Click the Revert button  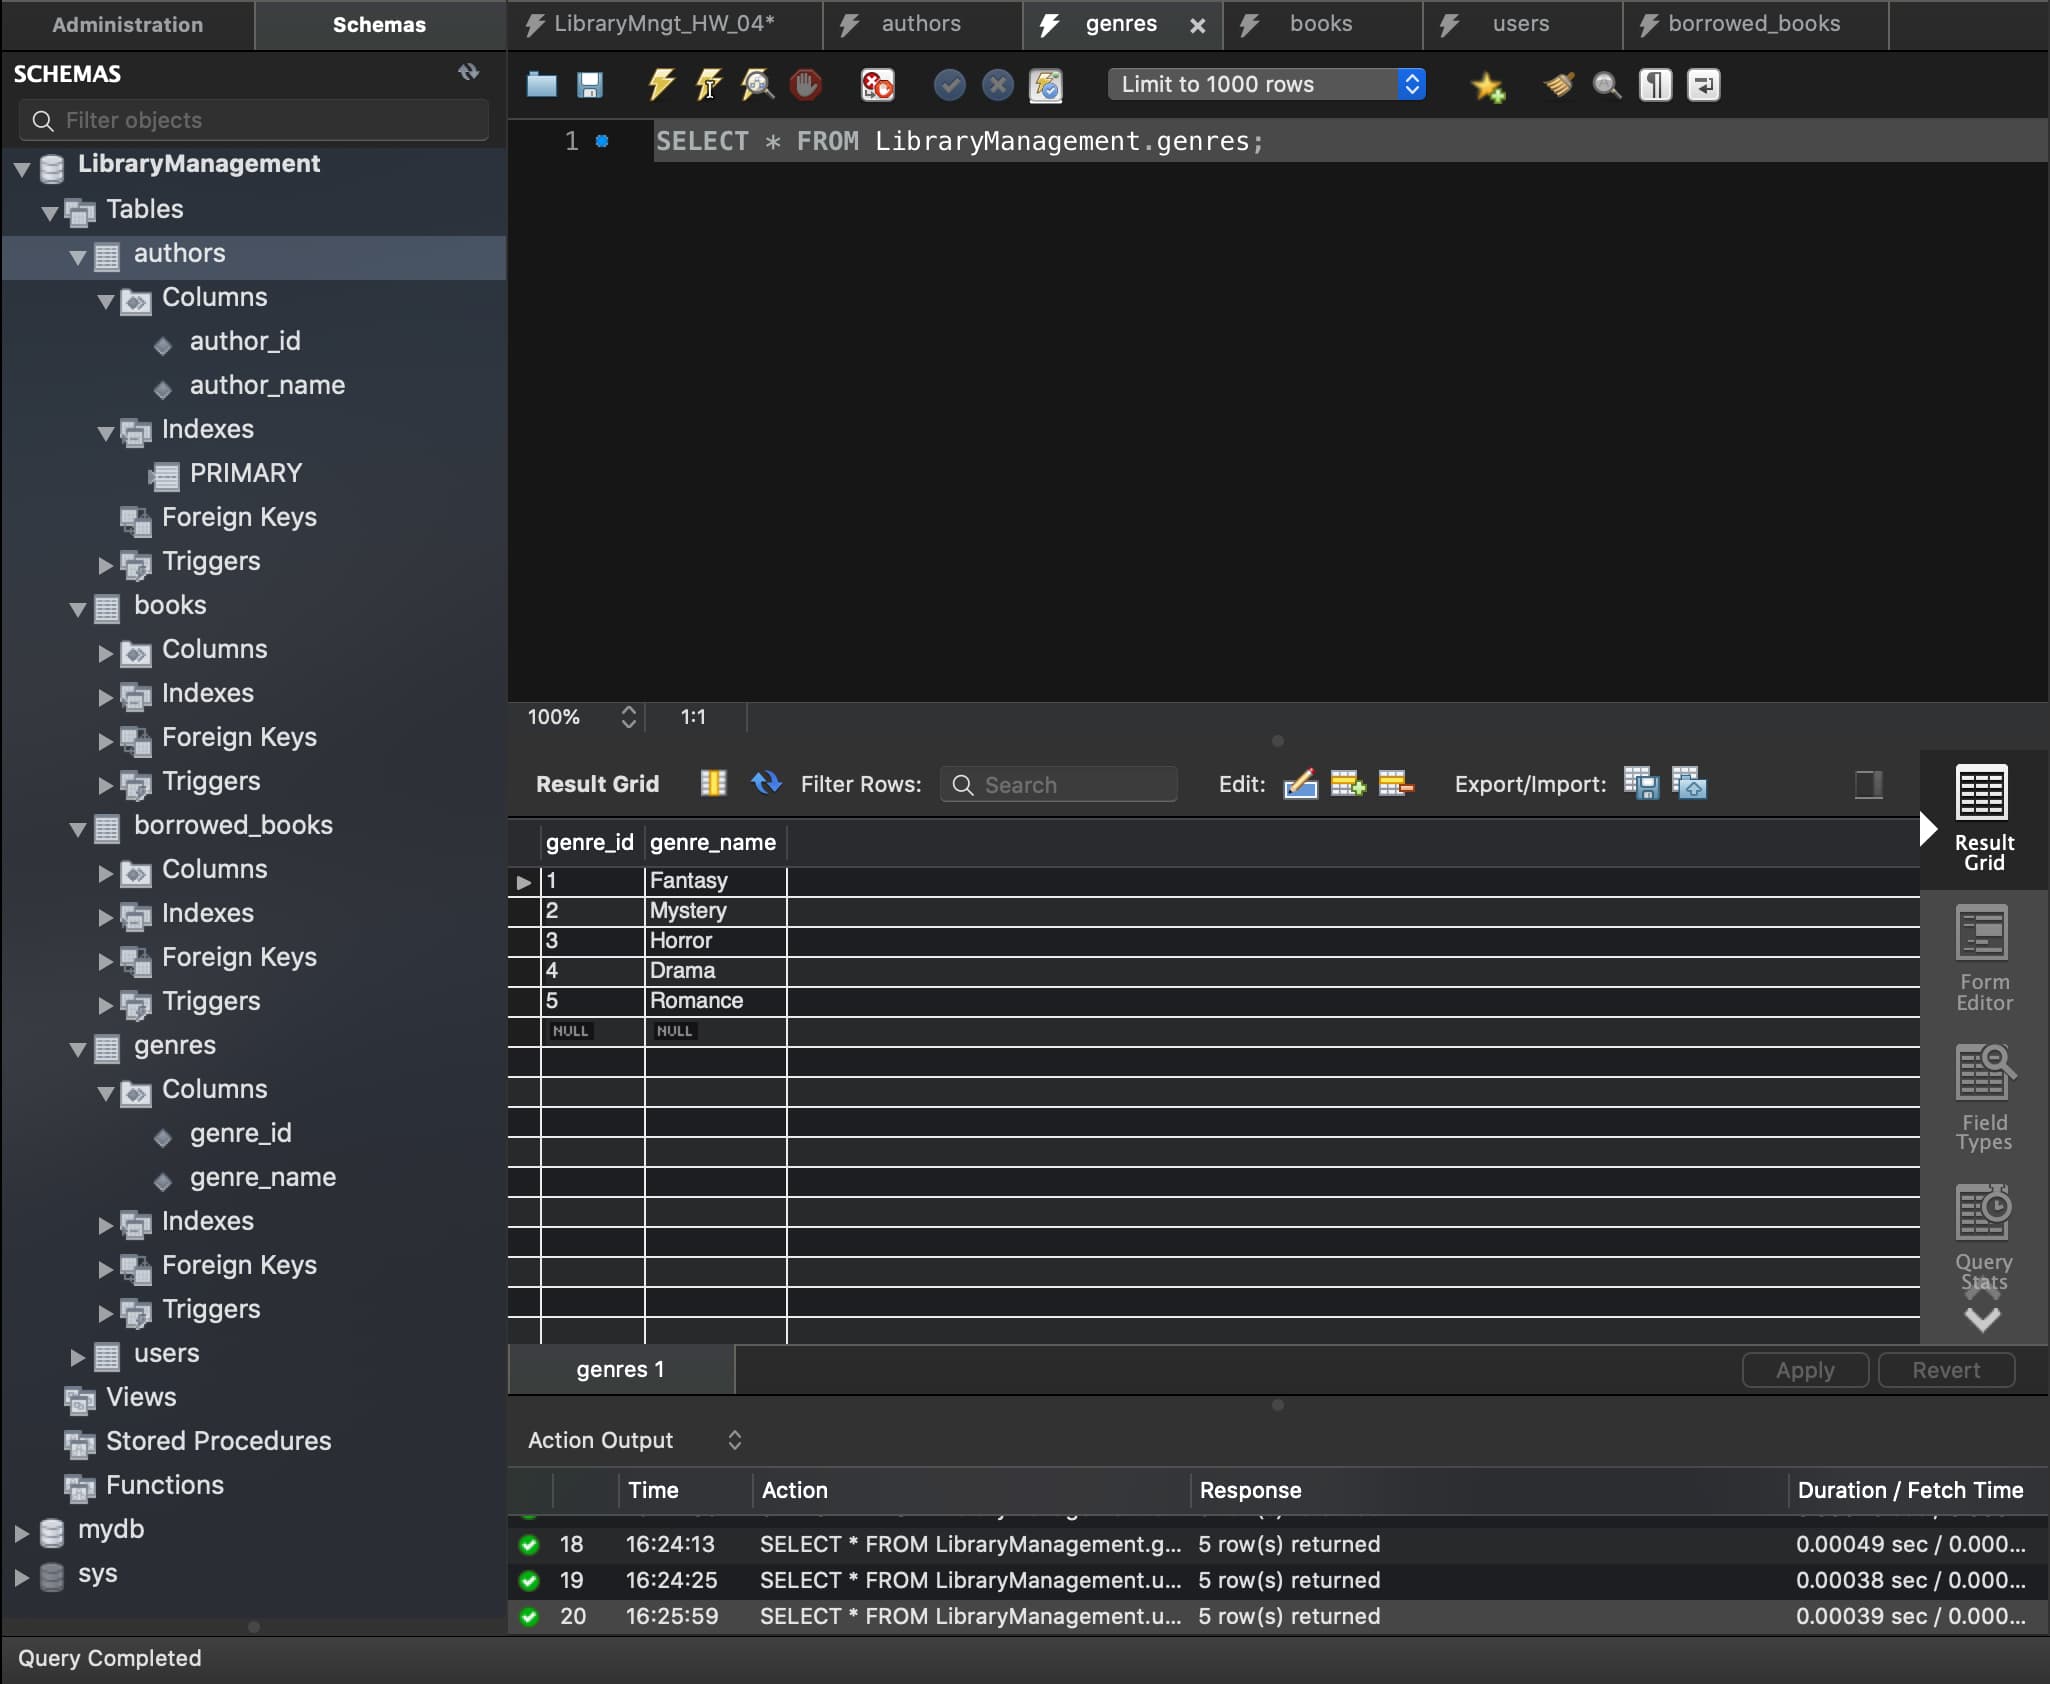coord(1945,1370)
